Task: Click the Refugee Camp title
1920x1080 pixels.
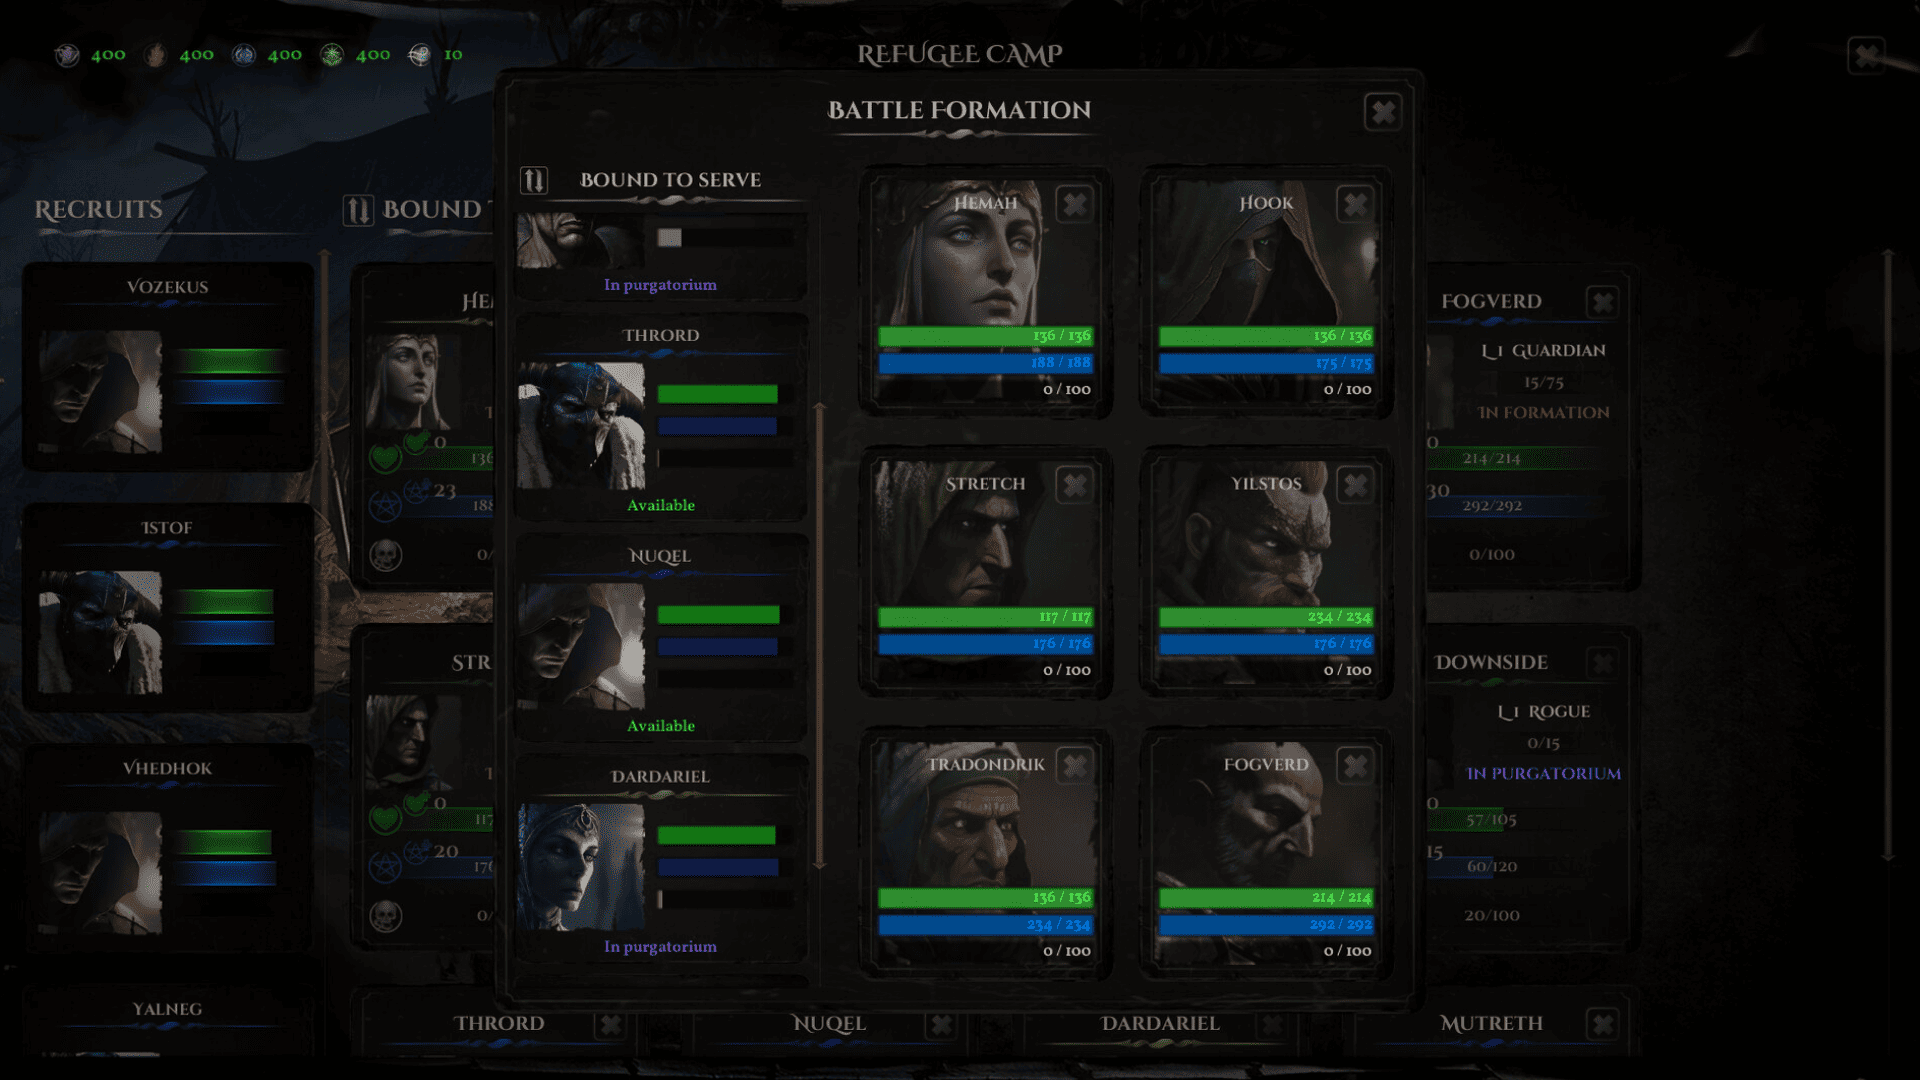Action: (x=960, y=54)
